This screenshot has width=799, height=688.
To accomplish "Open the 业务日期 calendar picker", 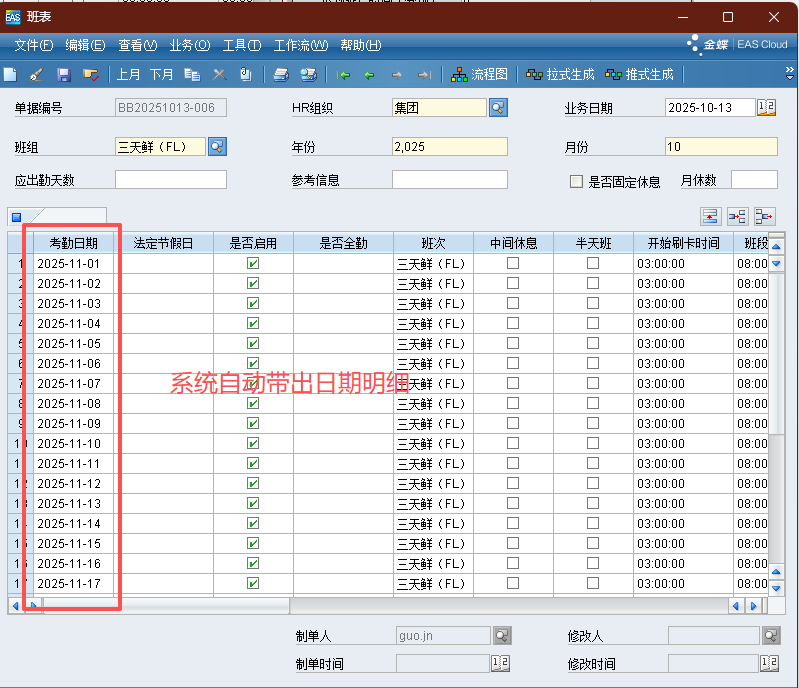I will [766, 108].
